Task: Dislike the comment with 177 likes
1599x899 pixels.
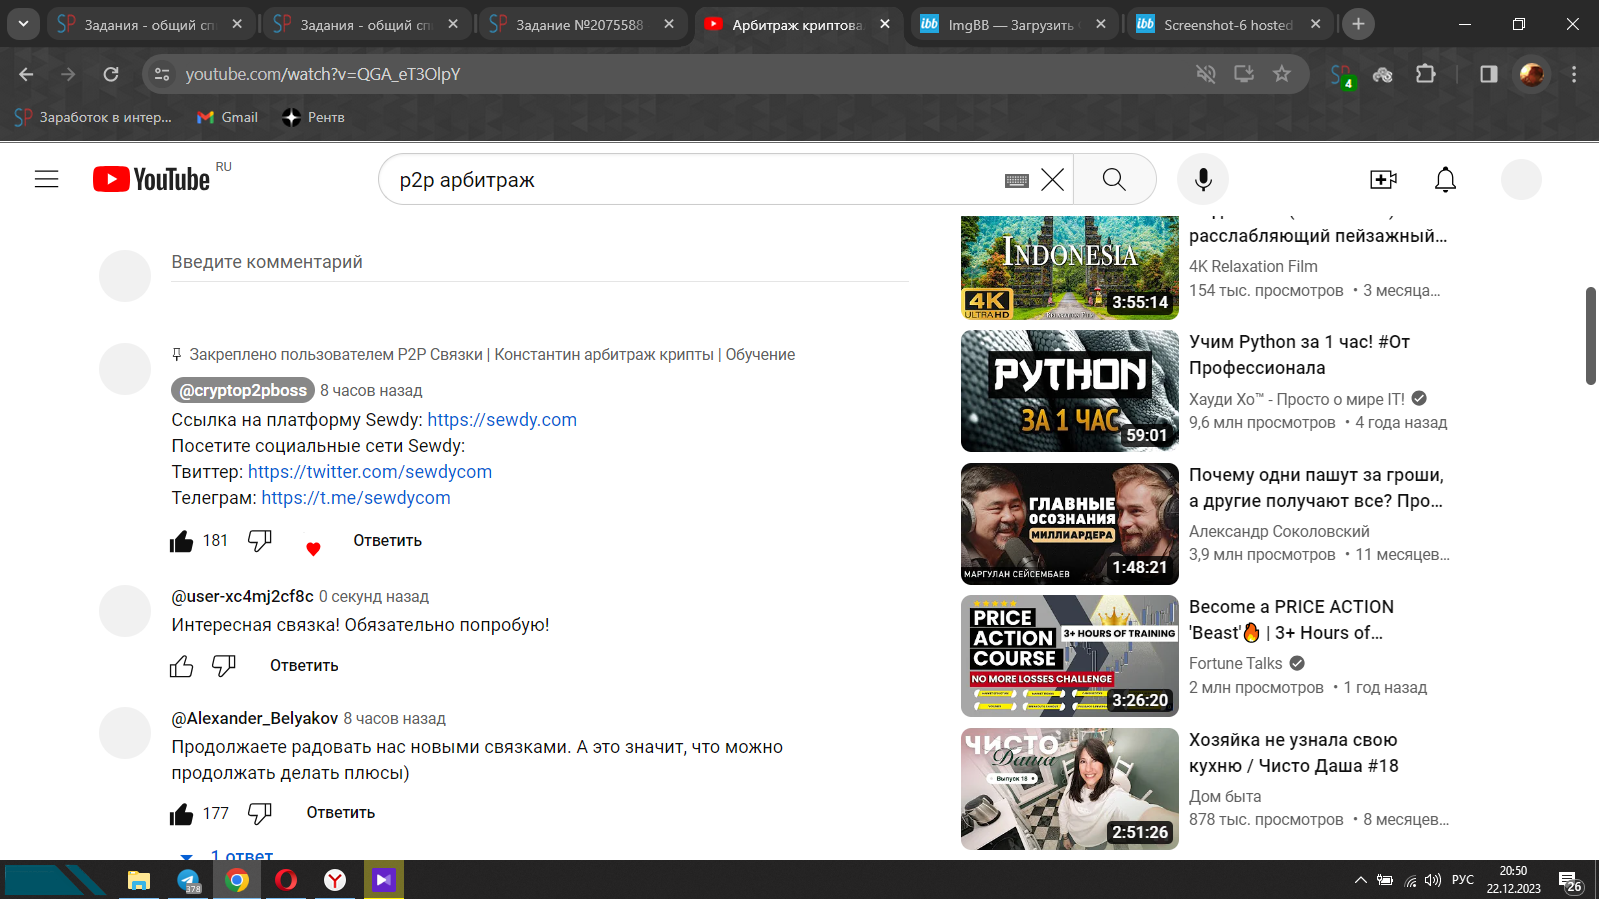Action: 260,813
